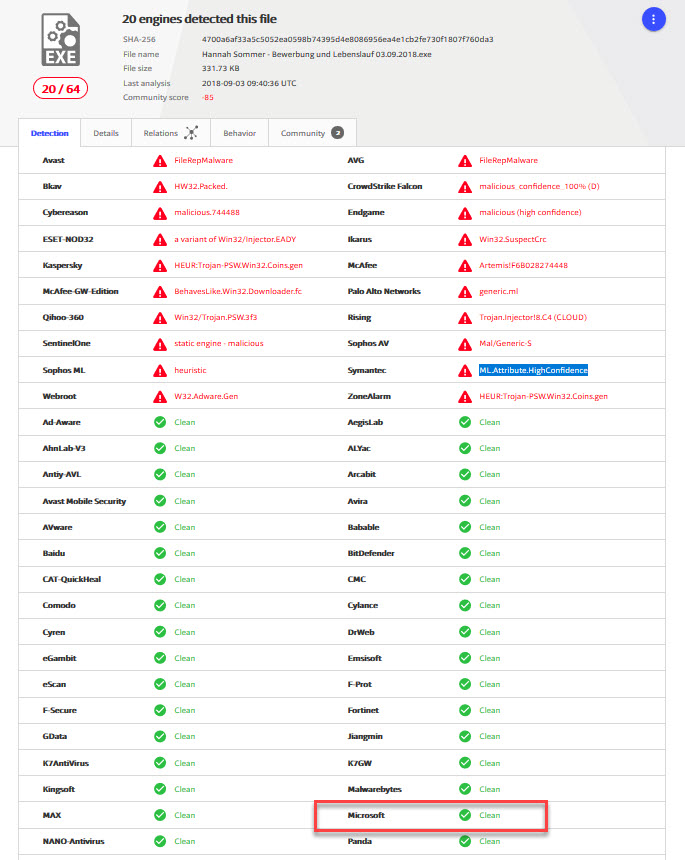Switch to the Detection tab

(x=49, y=133)
